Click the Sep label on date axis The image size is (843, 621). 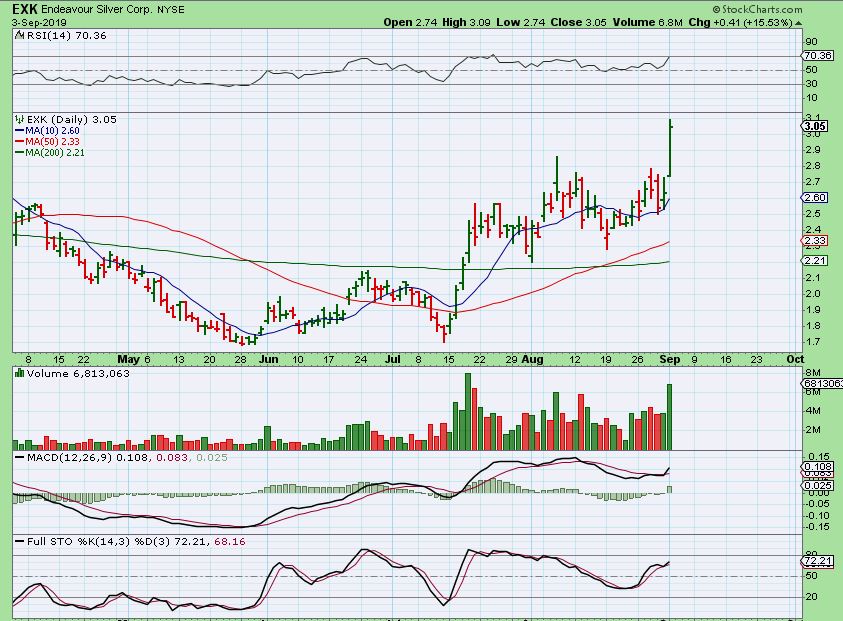(x=670, y=359)
